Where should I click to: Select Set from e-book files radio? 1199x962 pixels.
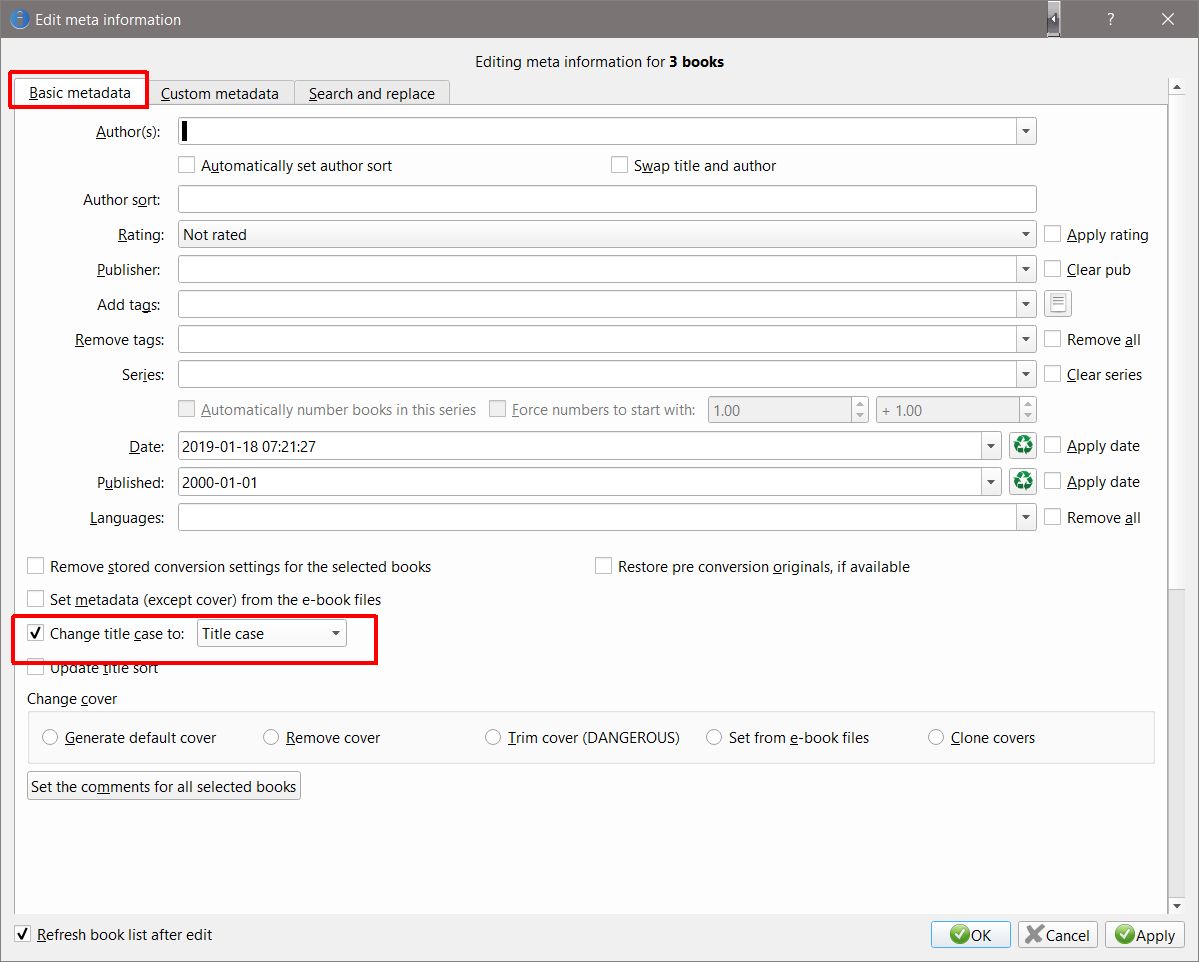[713, 737]
